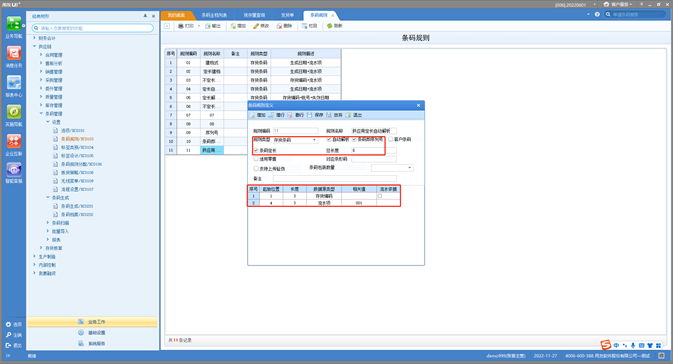
Task: Click the gear 选项 icon in sidebar
Action: 8,324
